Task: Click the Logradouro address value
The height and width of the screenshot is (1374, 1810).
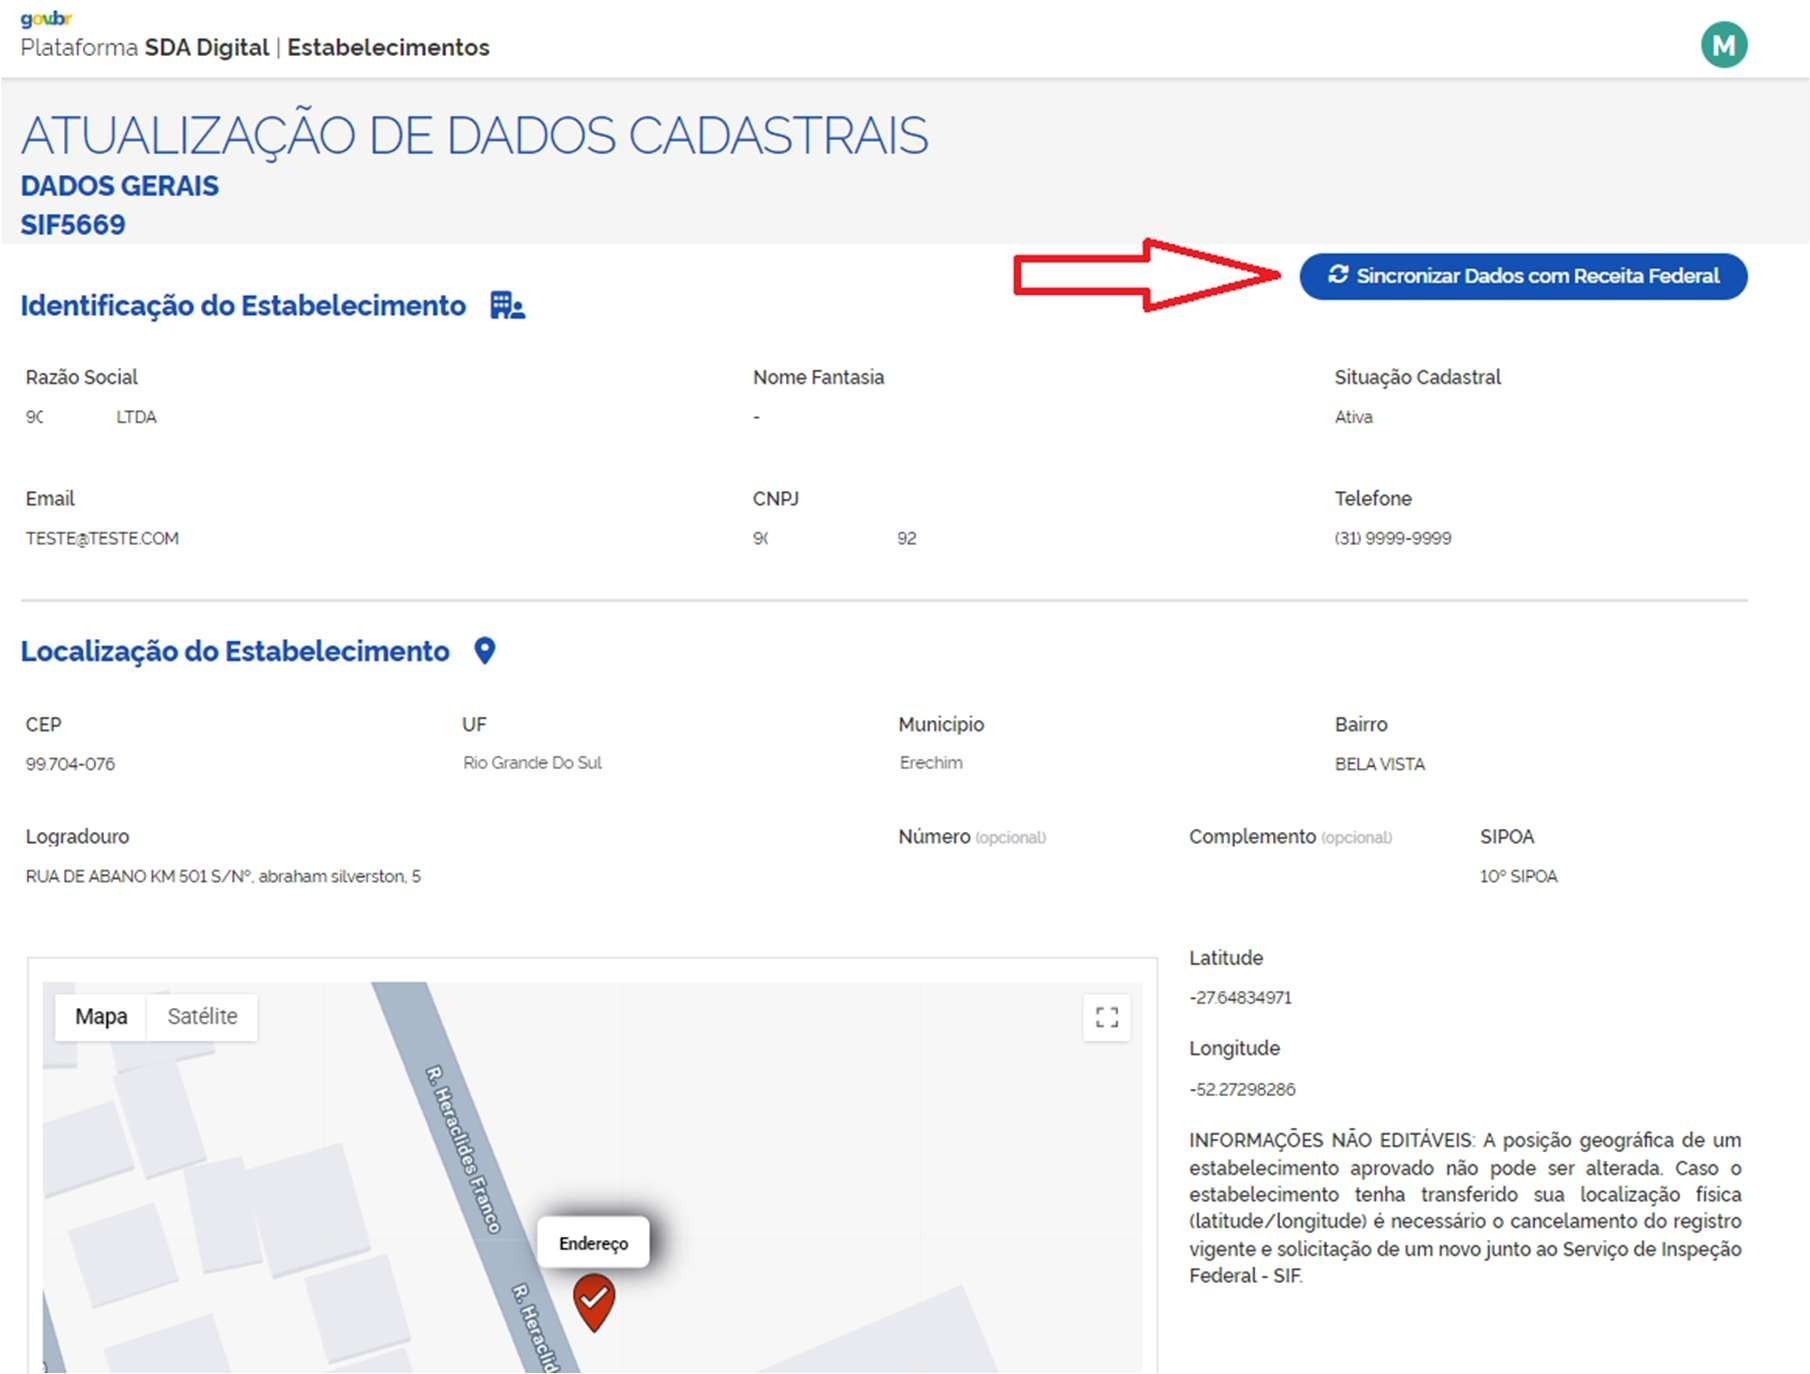Action: 223,877
